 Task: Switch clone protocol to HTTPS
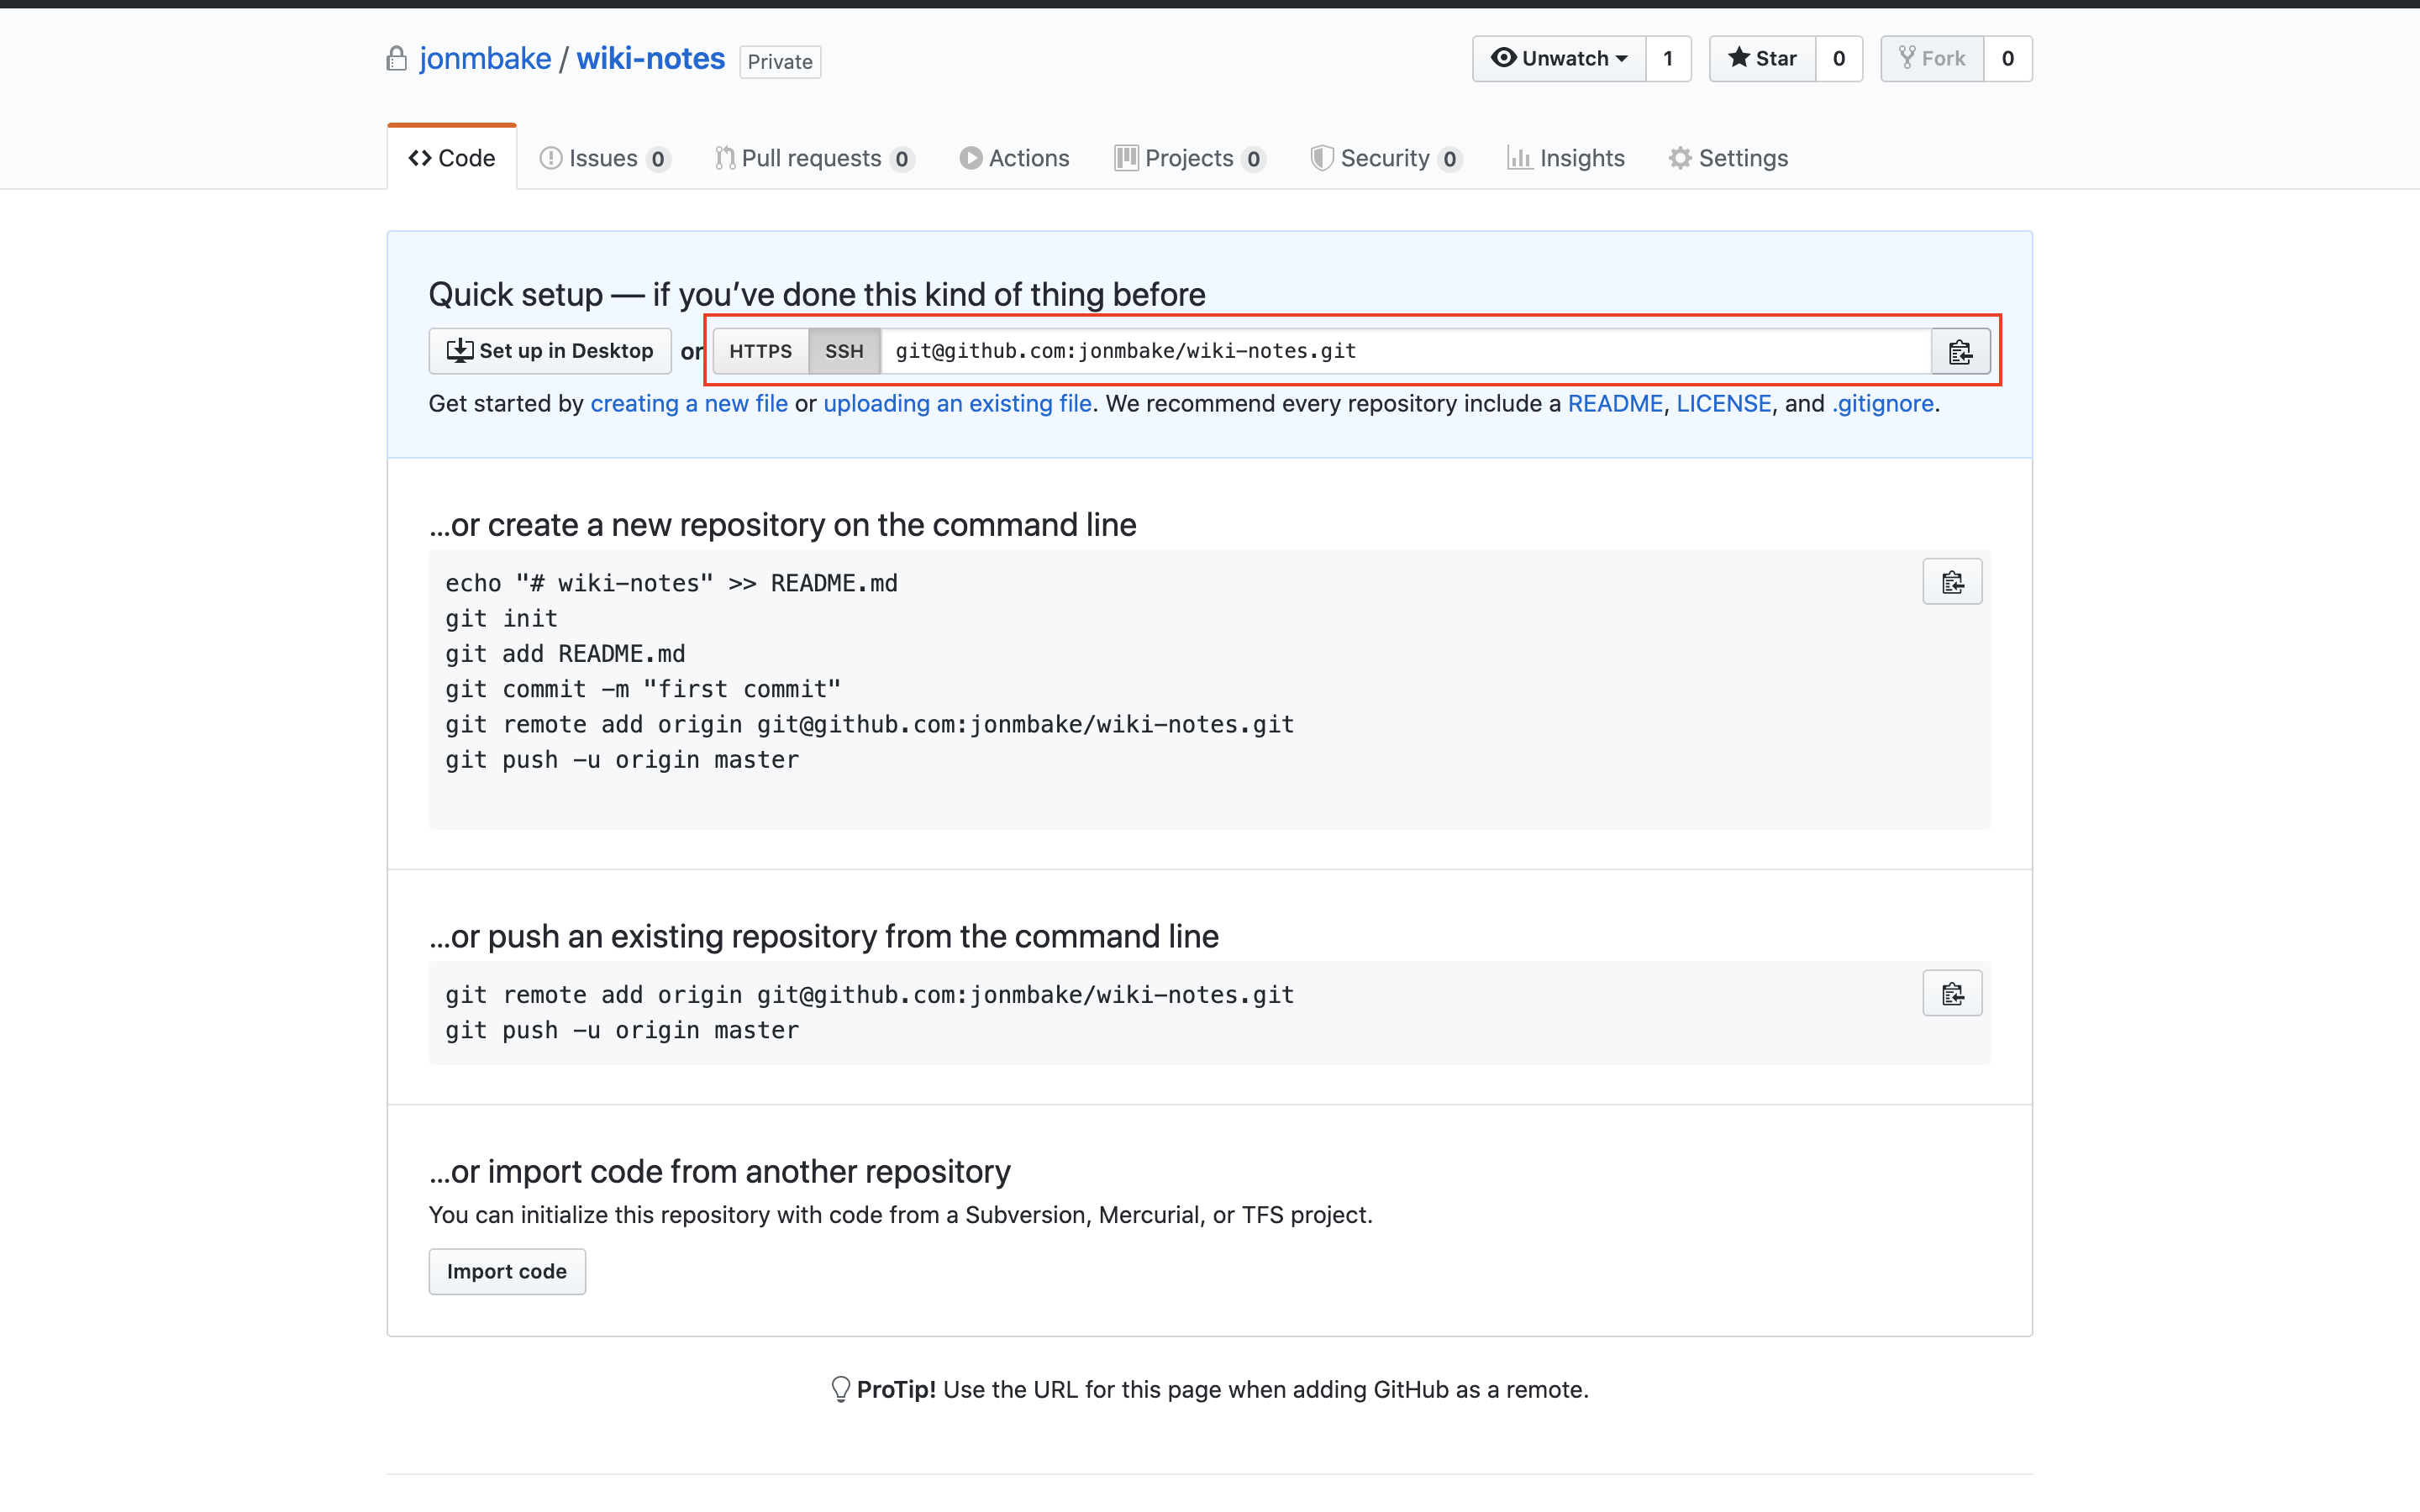point(760,351)
